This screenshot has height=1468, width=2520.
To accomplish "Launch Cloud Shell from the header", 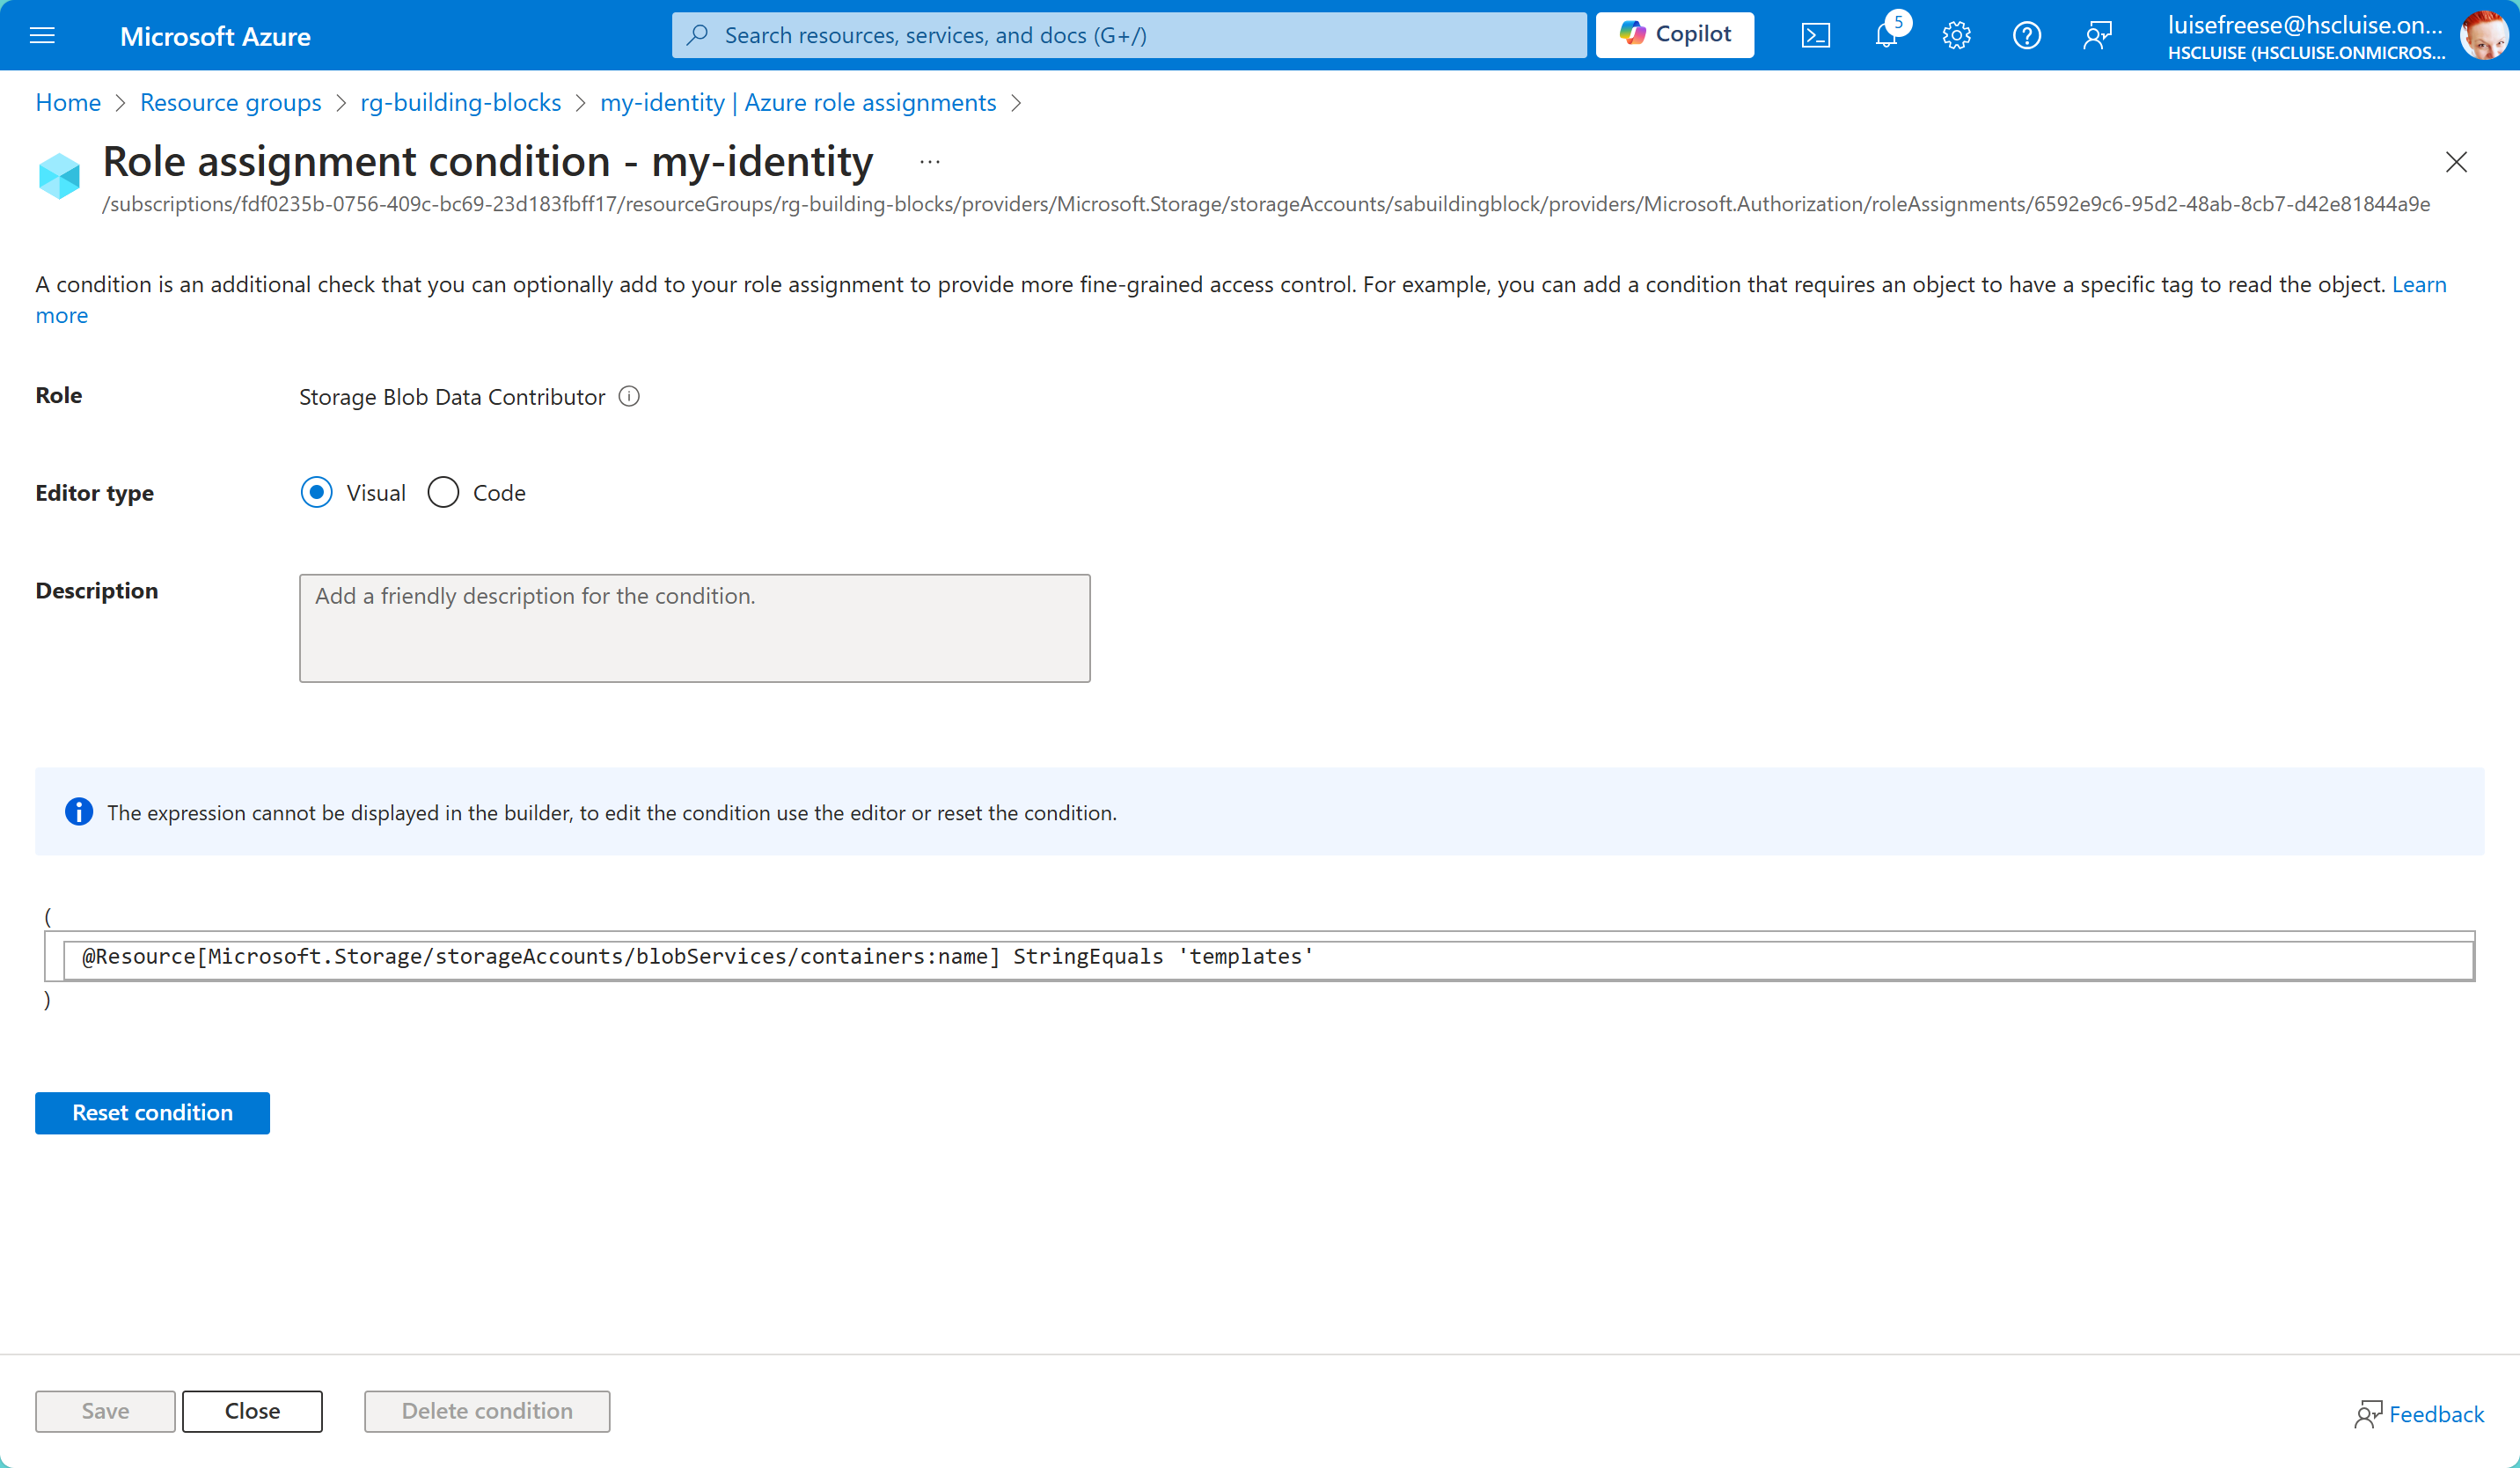I will pyautogui.click(x=1816, y=36).
